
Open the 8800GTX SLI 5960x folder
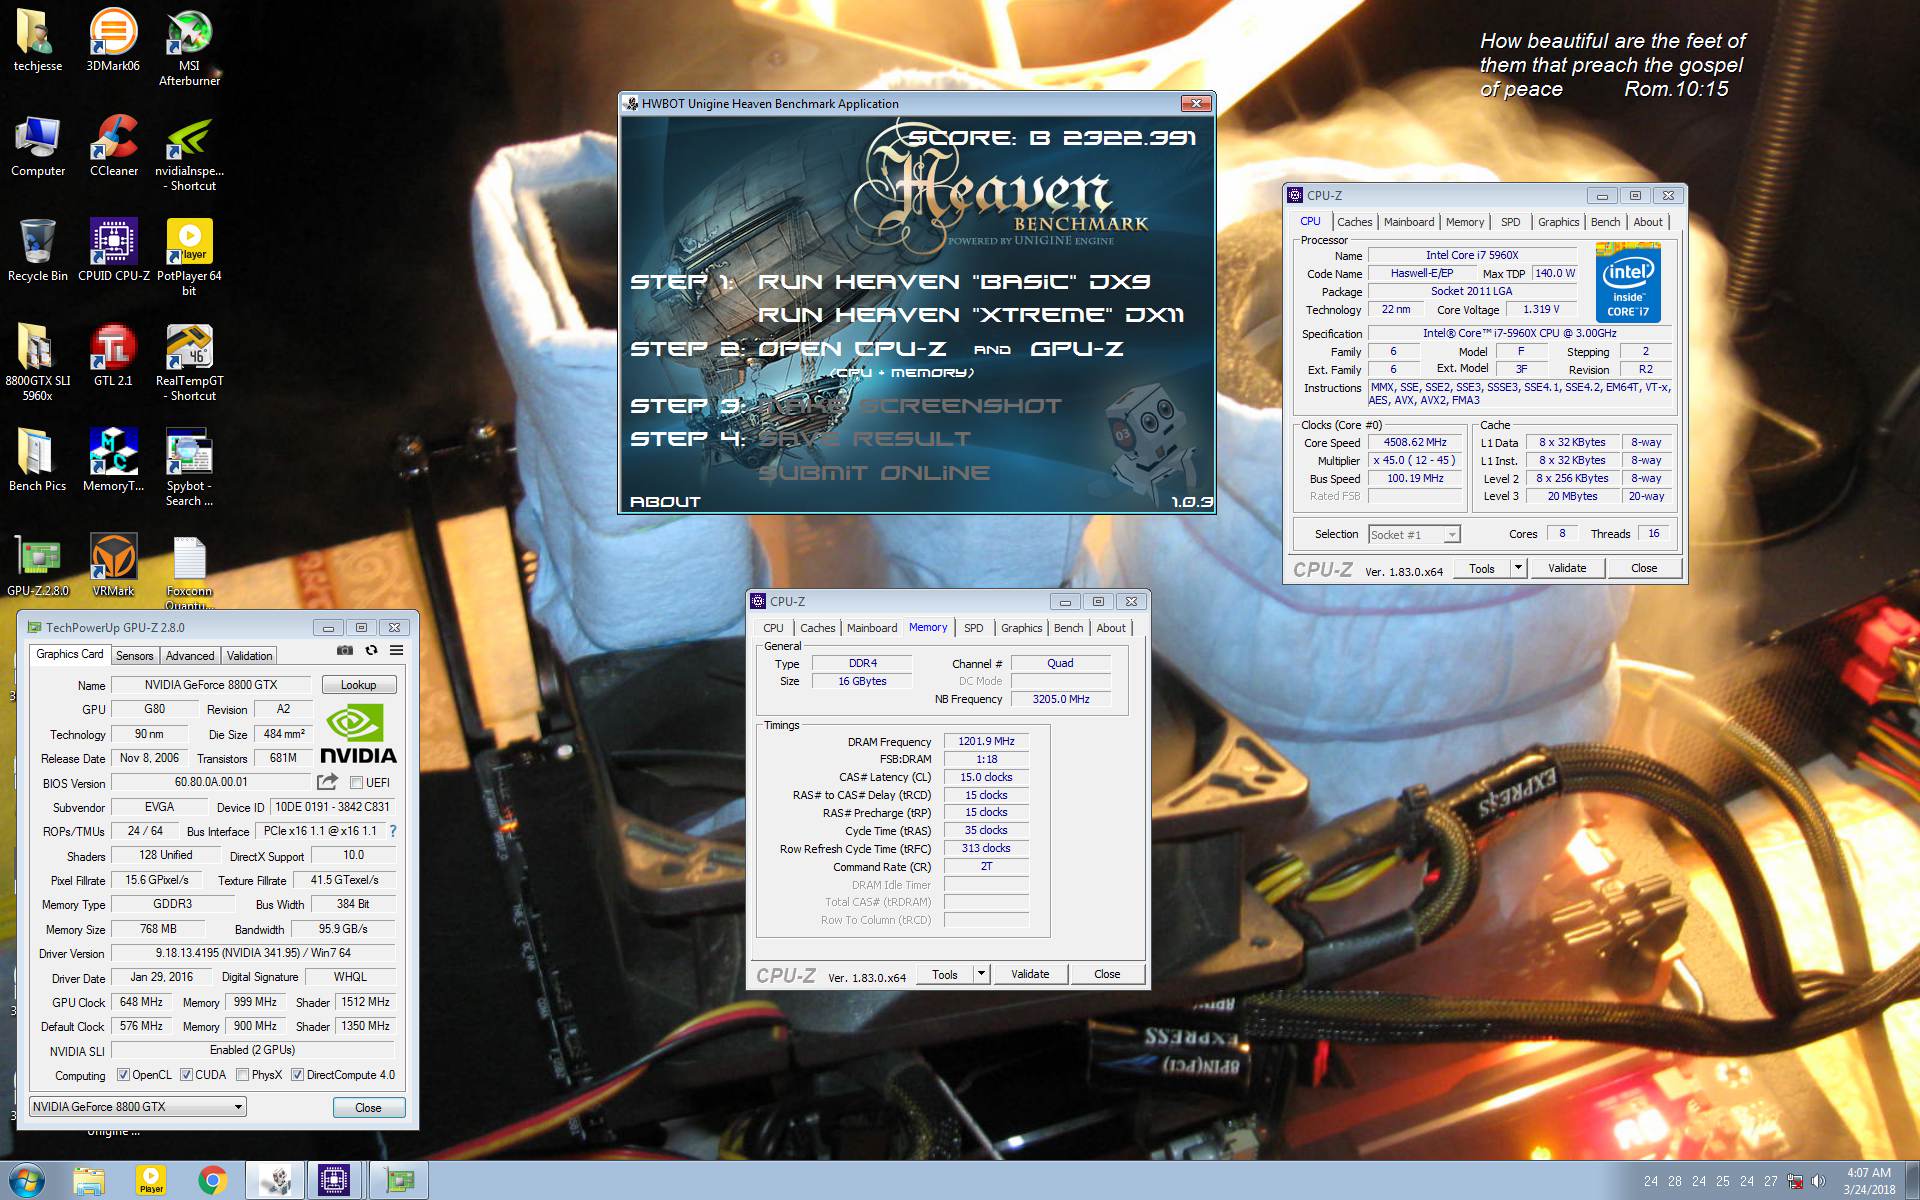click(x=37, y=363)
